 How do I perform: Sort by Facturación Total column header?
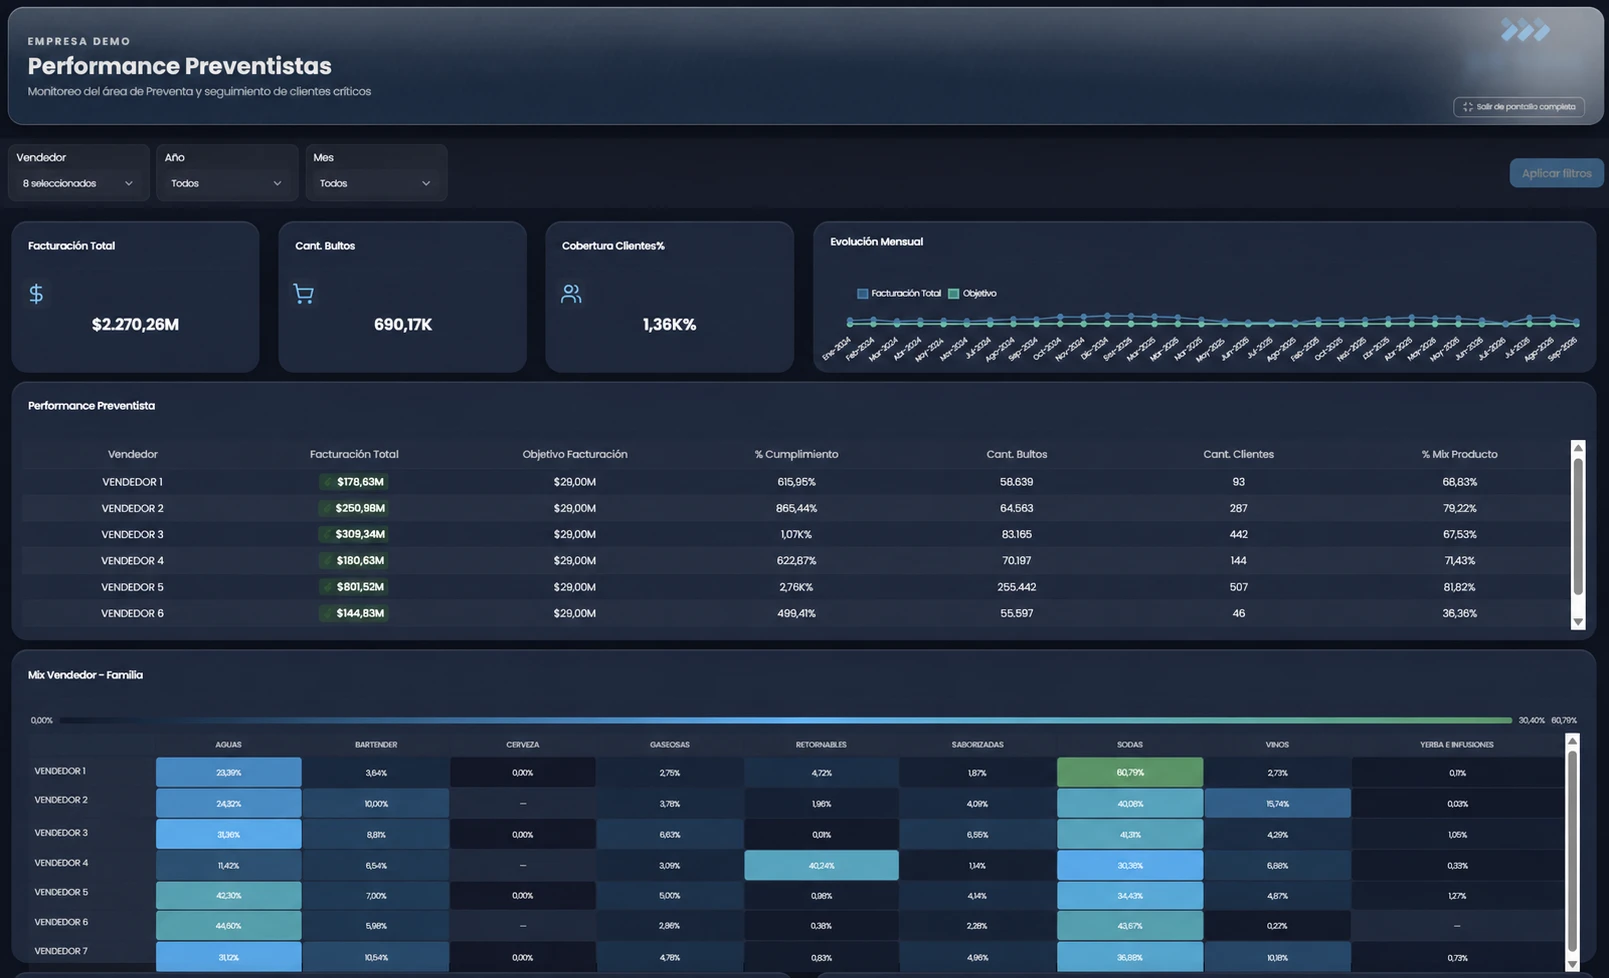tap(354, 454)
